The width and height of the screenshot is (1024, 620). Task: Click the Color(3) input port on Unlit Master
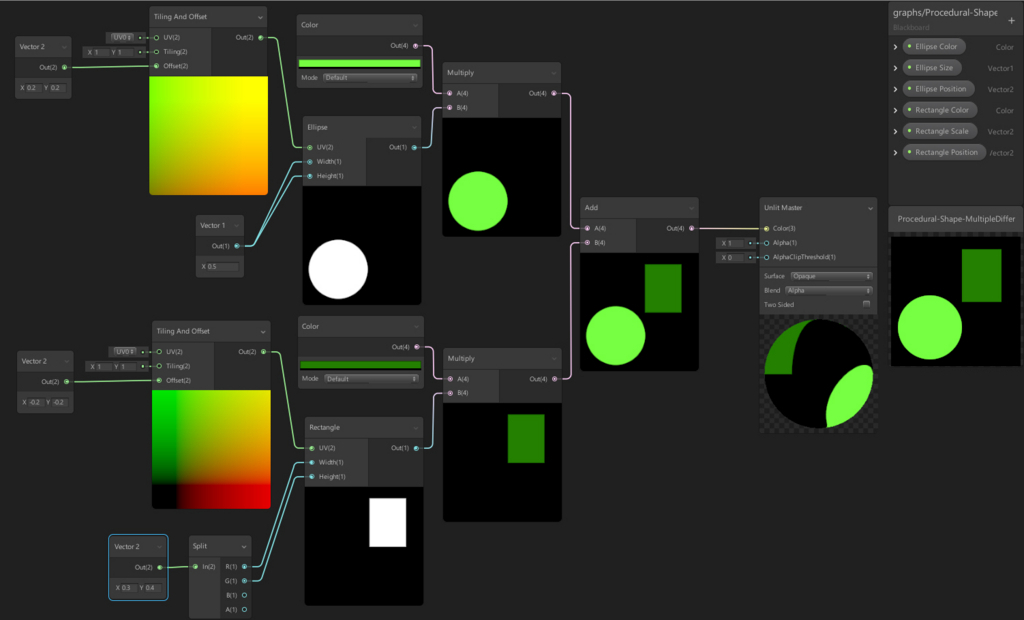click(x=766, y=229)
